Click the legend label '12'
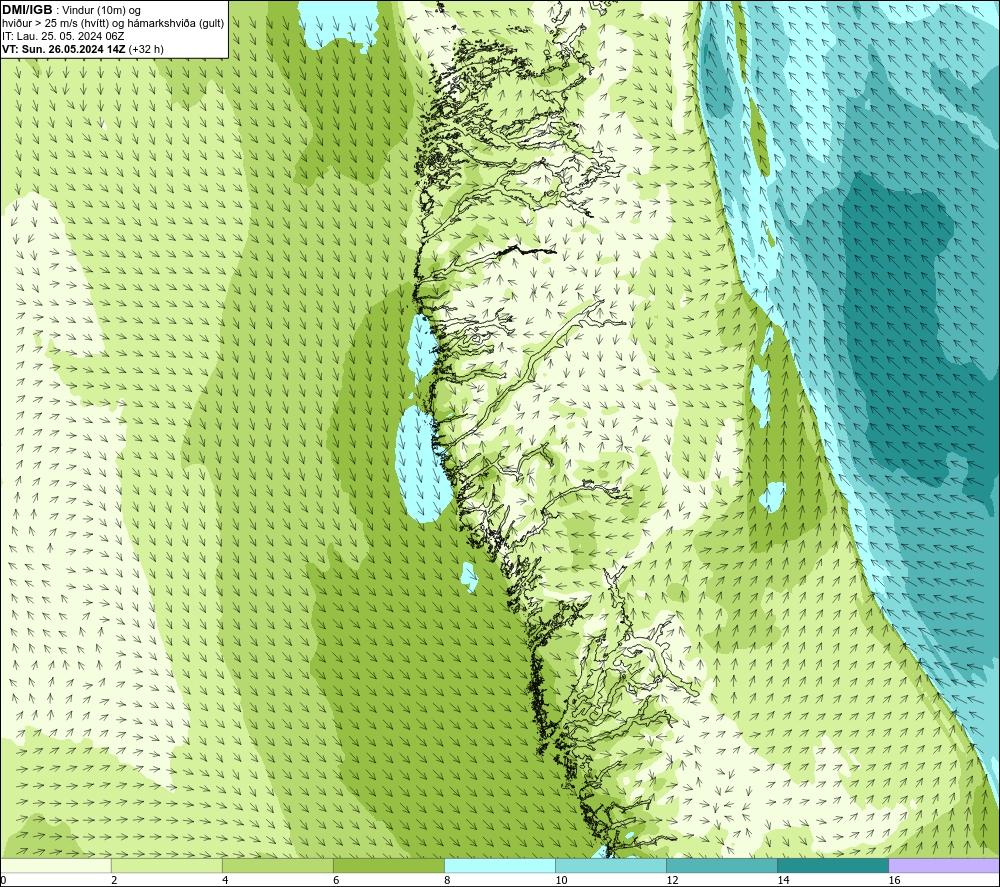Viewport: 1000px width, 887px height. (x=672, y=880)
